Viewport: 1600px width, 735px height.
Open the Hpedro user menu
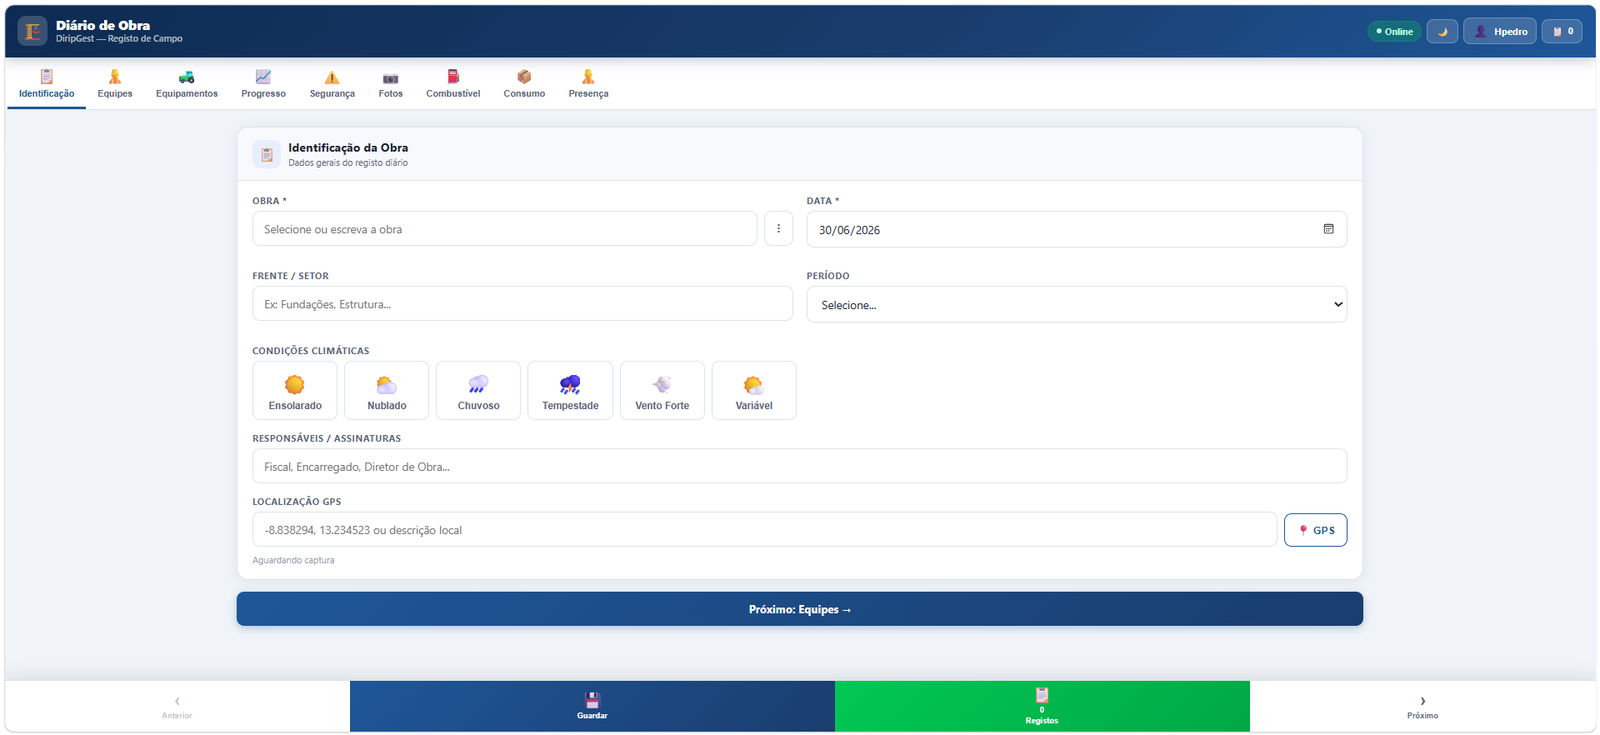click(x=1500, y=31)
